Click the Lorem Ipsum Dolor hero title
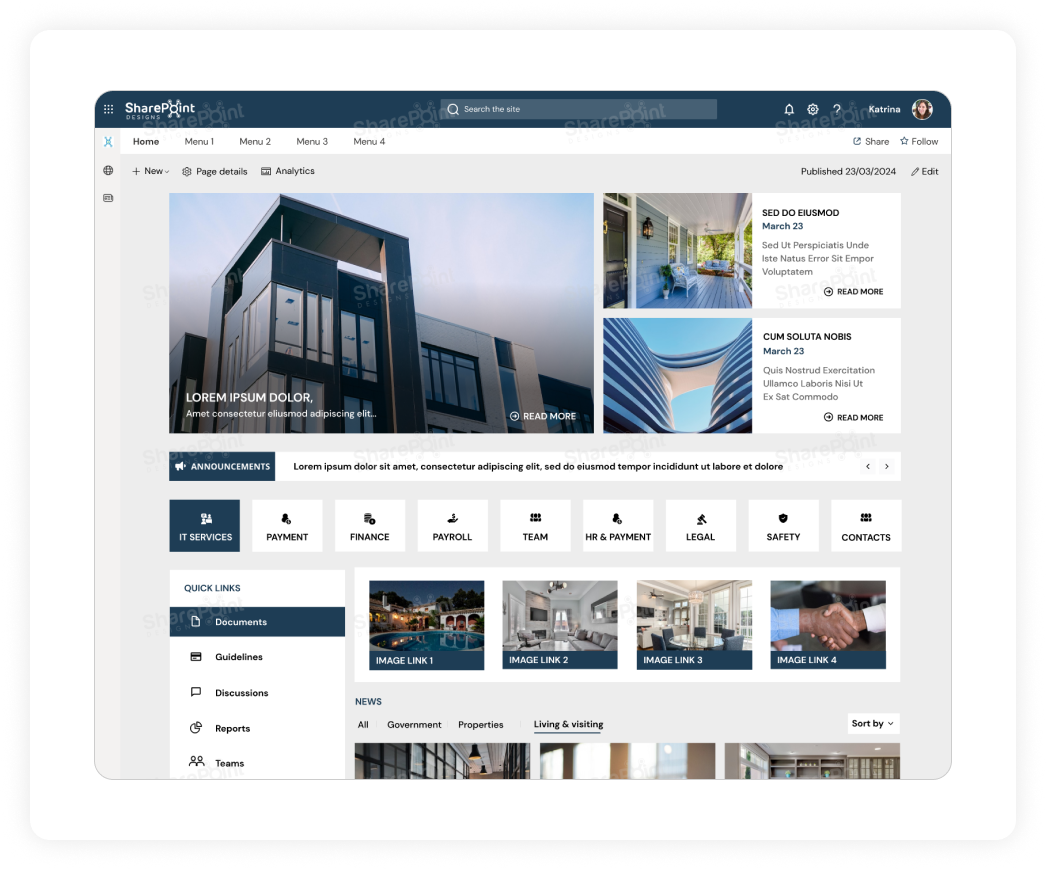Viewport: 1046px width, 870px height. pyautogui.click(x=249, y=398)
